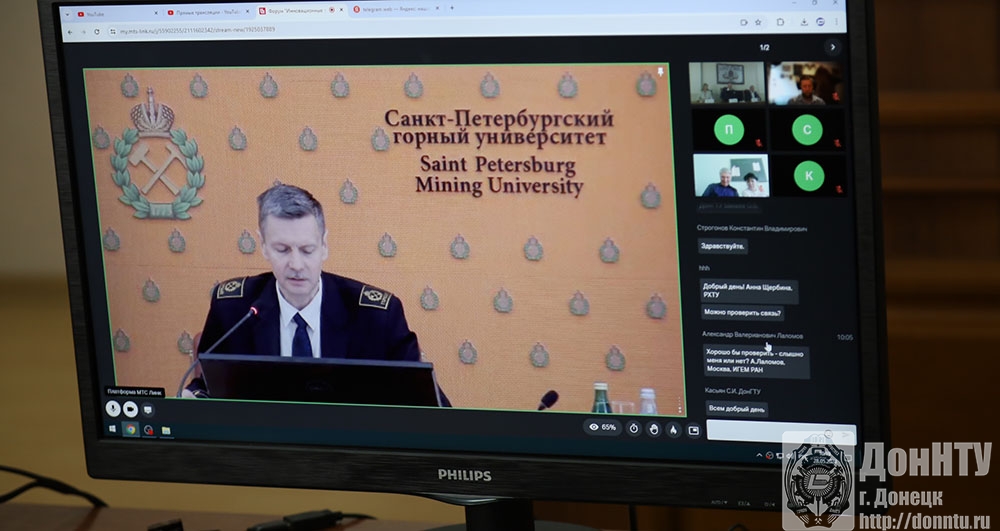Reload the page in Chrome

tap(97, 31)
